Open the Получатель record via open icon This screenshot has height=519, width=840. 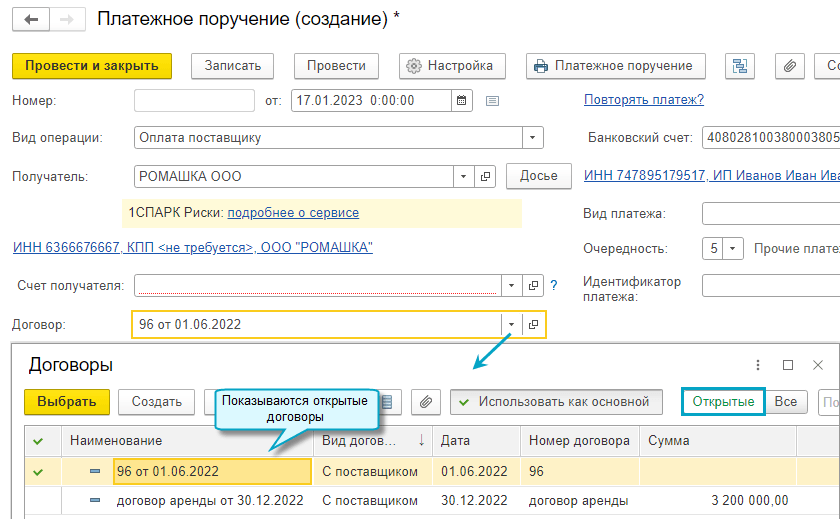pos(485,176)
